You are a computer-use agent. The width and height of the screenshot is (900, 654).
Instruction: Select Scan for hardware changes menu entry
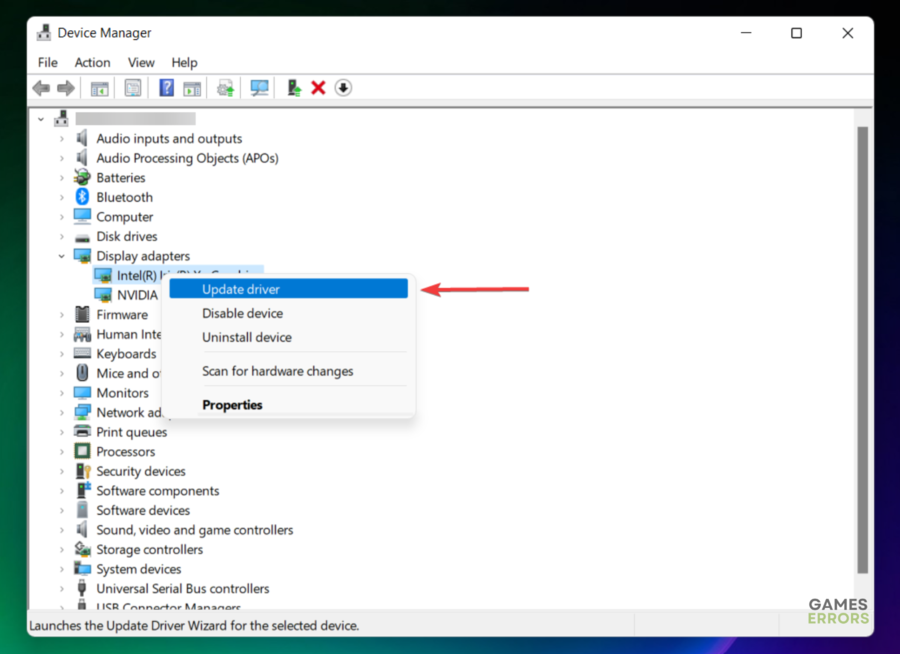277,371
